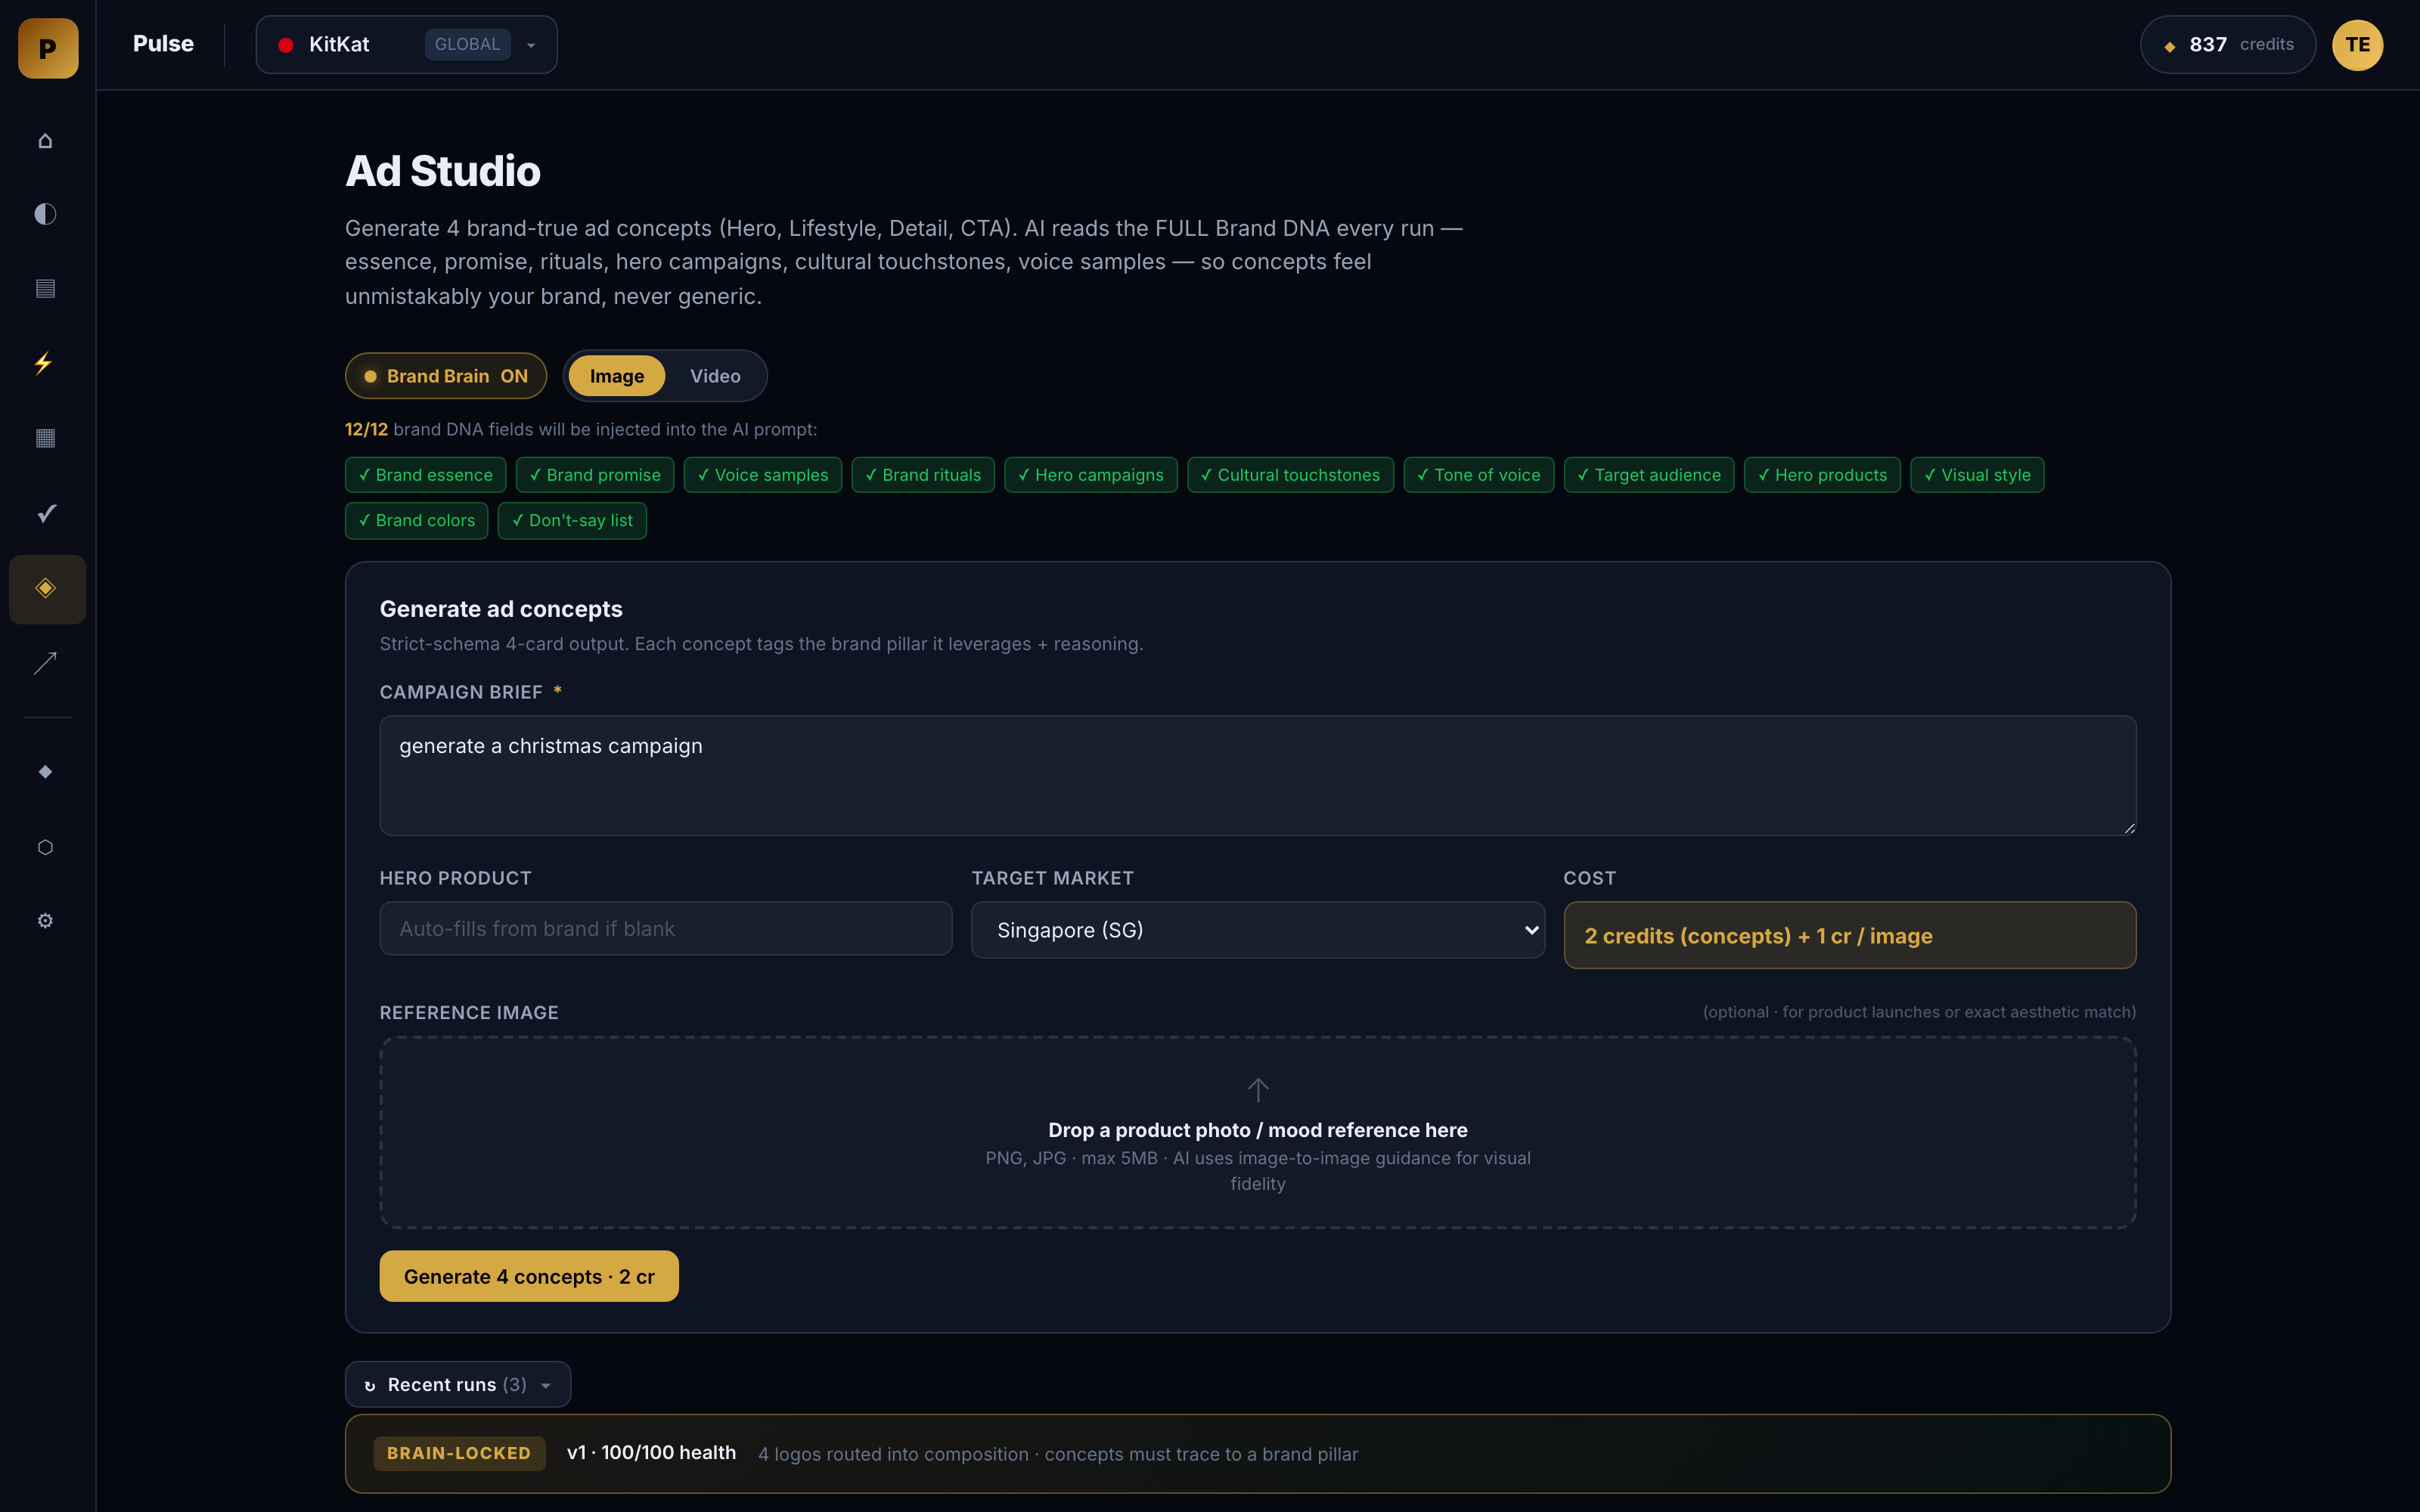This screenshot has height=1512, width=2420.
Task: Open the 837 credits balance pill
Action: [x=2228, y=45]
